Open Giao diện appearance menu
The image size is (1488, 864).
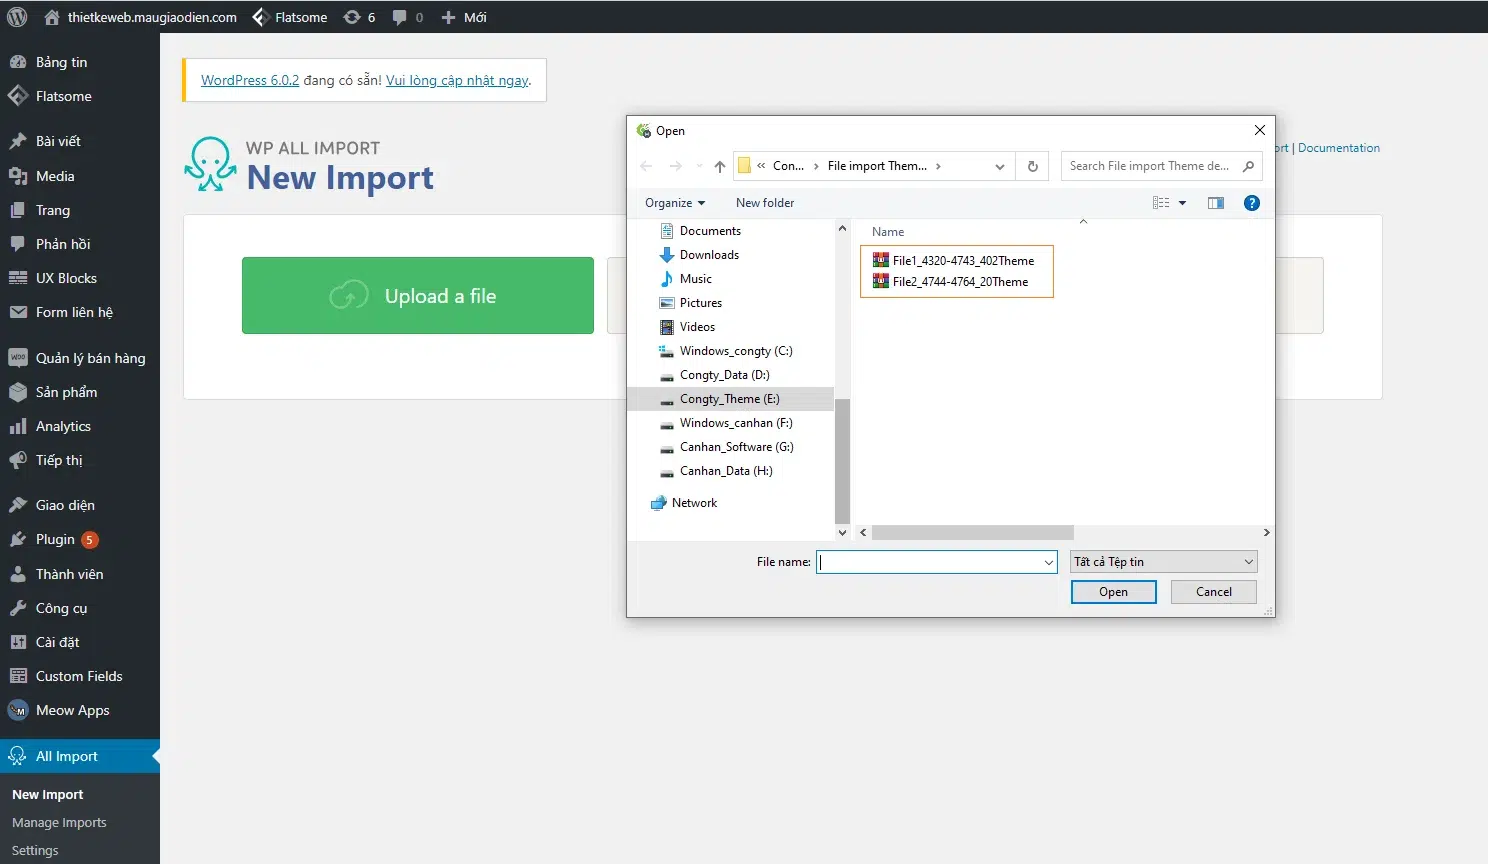coord(80,505)
